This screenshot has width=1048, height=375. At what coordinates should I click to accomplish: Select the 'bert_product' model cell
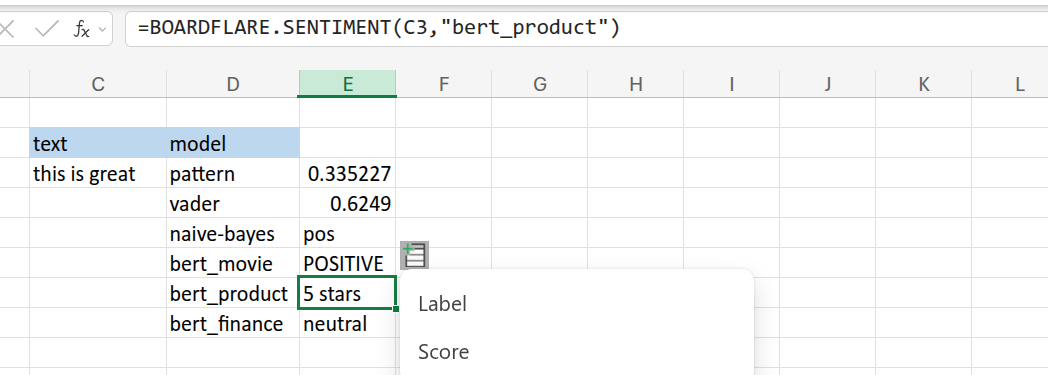(233, 293)
